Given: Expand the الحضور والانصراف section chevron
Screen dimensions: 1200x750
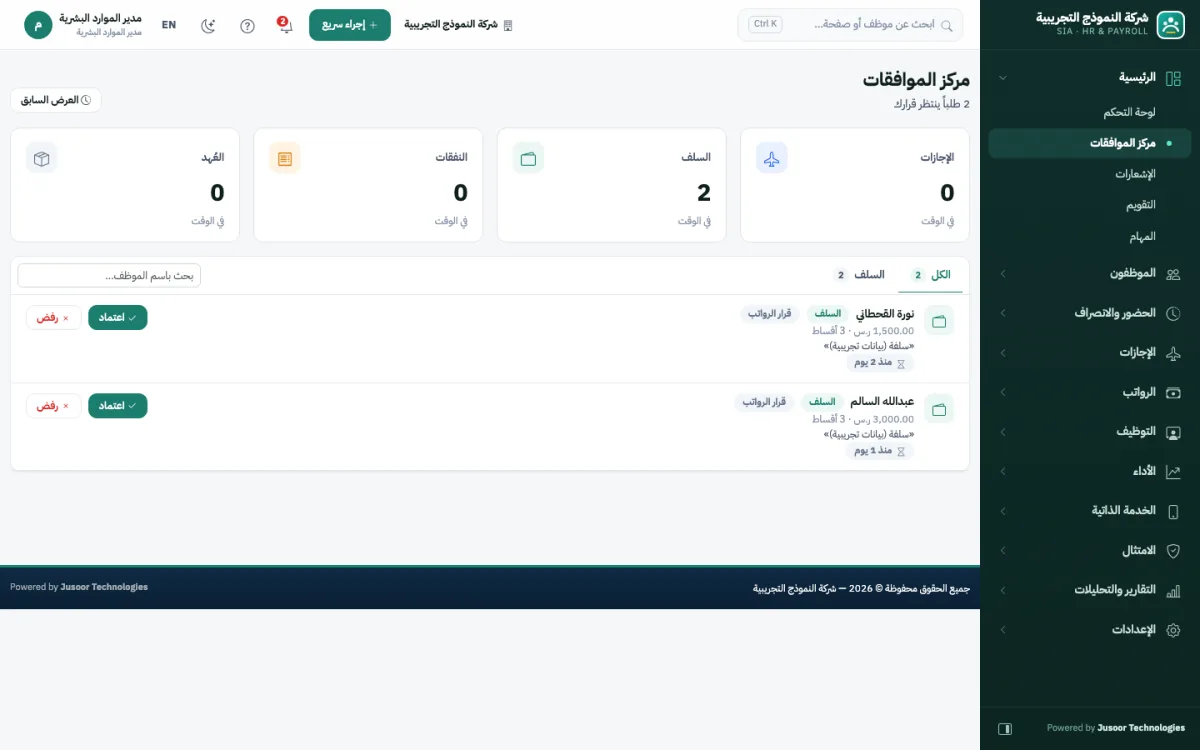Looking at the screenshot, I should pyautogui.click(x=1003, y=313).
